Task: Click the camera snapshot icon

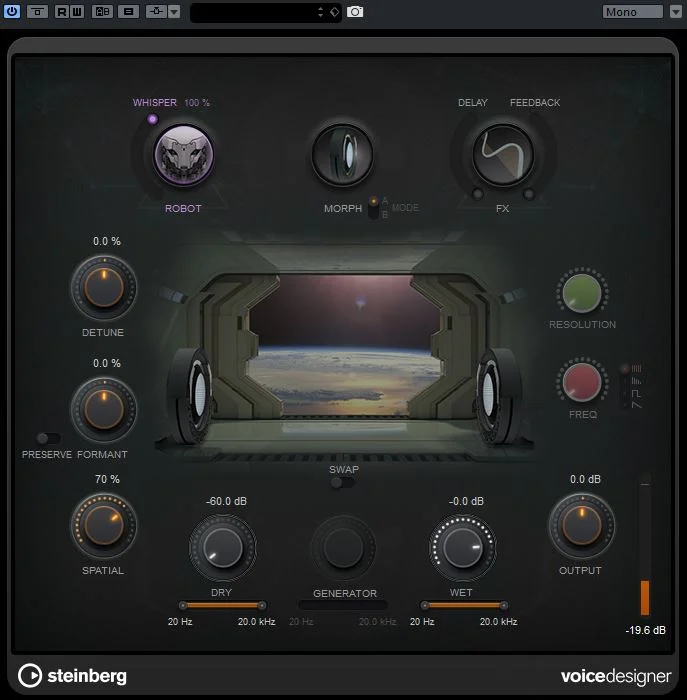Action: point(355,12)
